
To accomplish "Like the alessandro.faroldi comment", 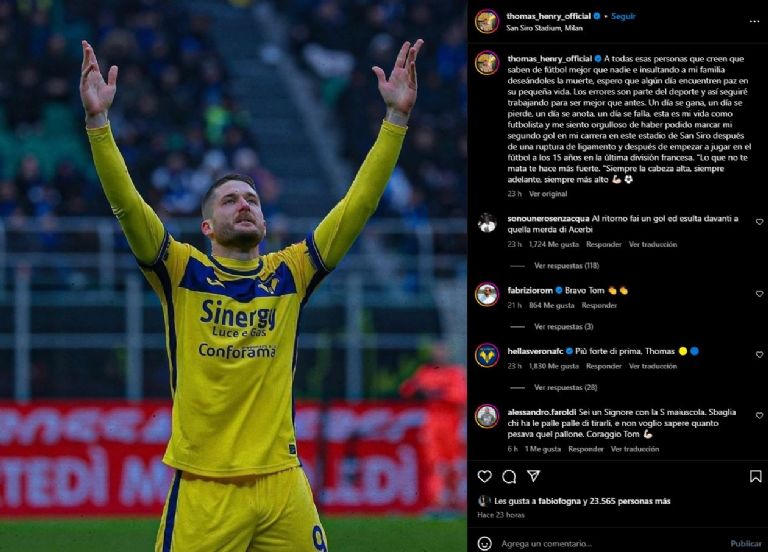I will pos(759,415).
